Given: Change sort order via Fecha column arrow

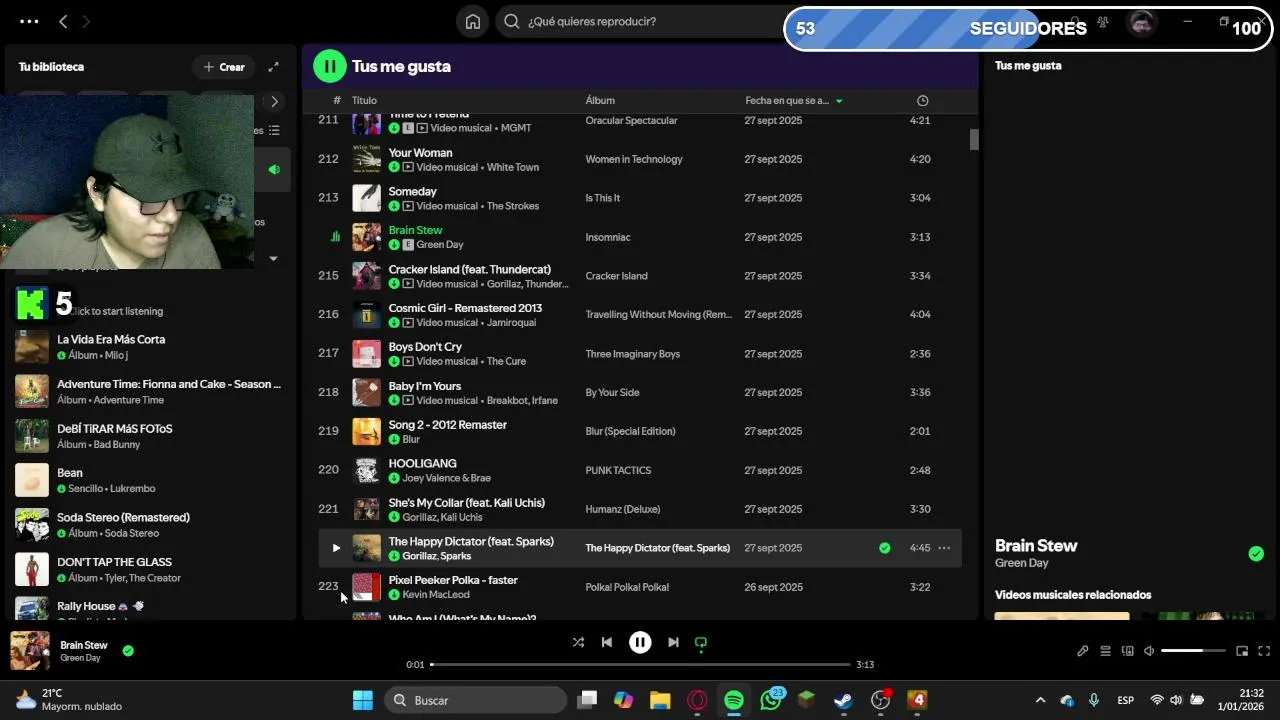Looking at the screenshot, I should point(839,101).
